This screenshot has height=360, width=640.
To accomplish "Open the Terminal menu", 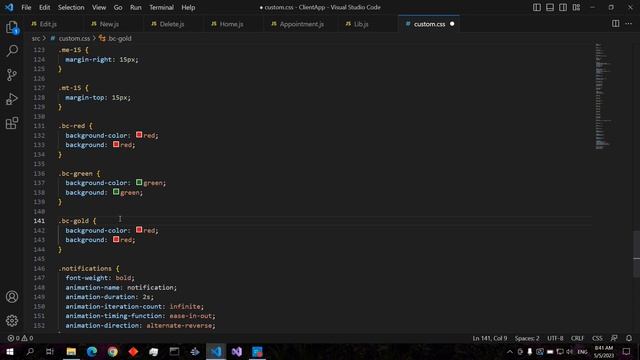I will coord(161,7).
